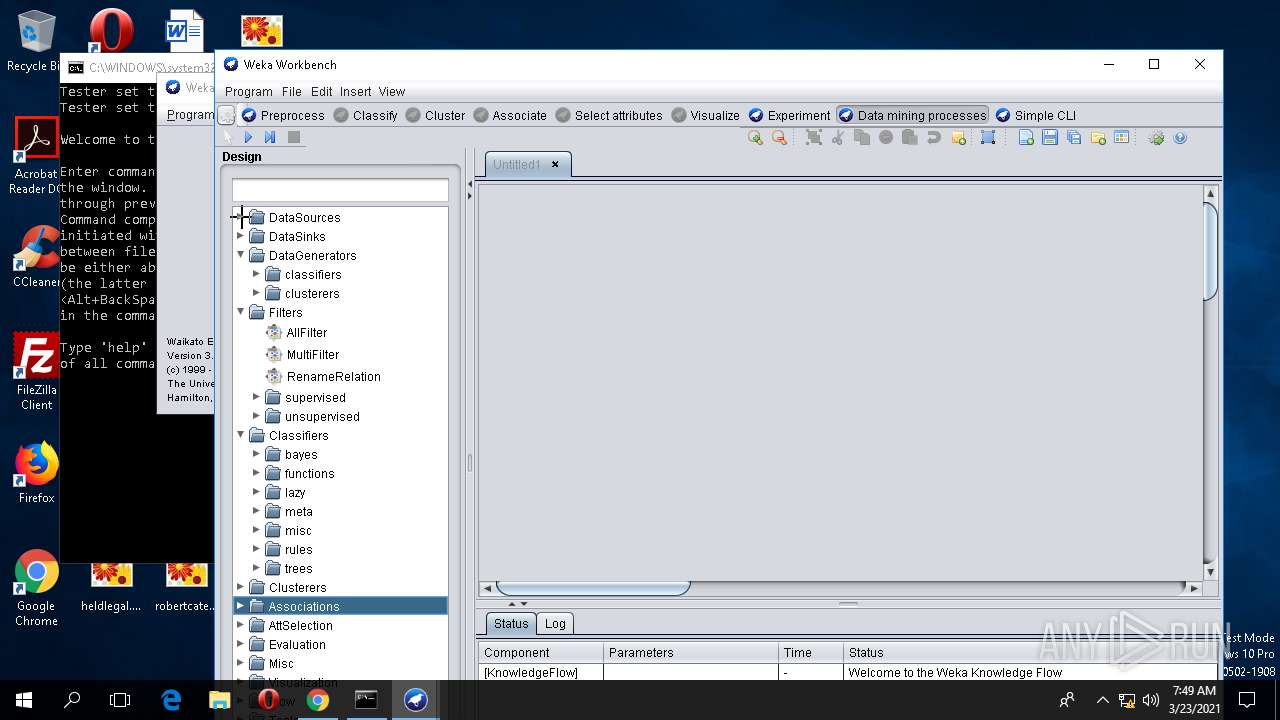
Task: Click the undo arrow toolbar icon
Action: pyautogui.click(x=933, y=138)
